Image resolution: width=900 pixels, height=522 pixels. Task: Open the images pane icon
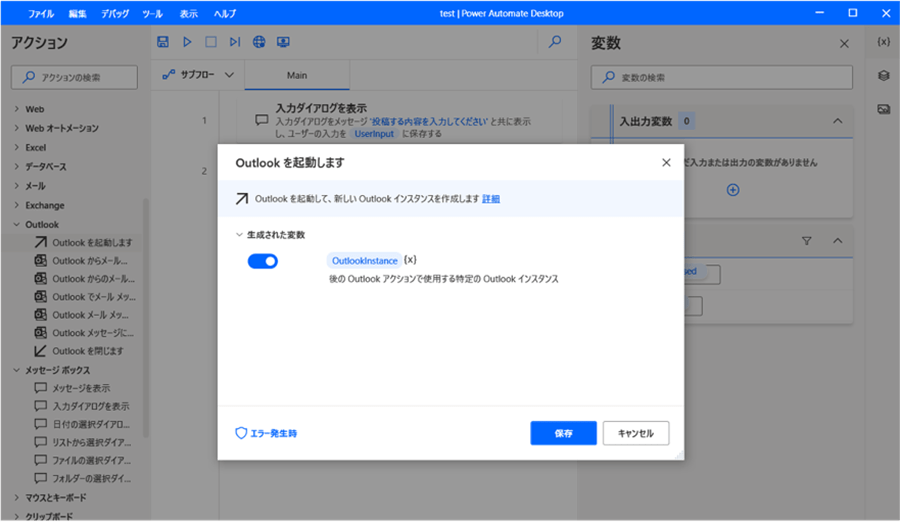point(884,109)
